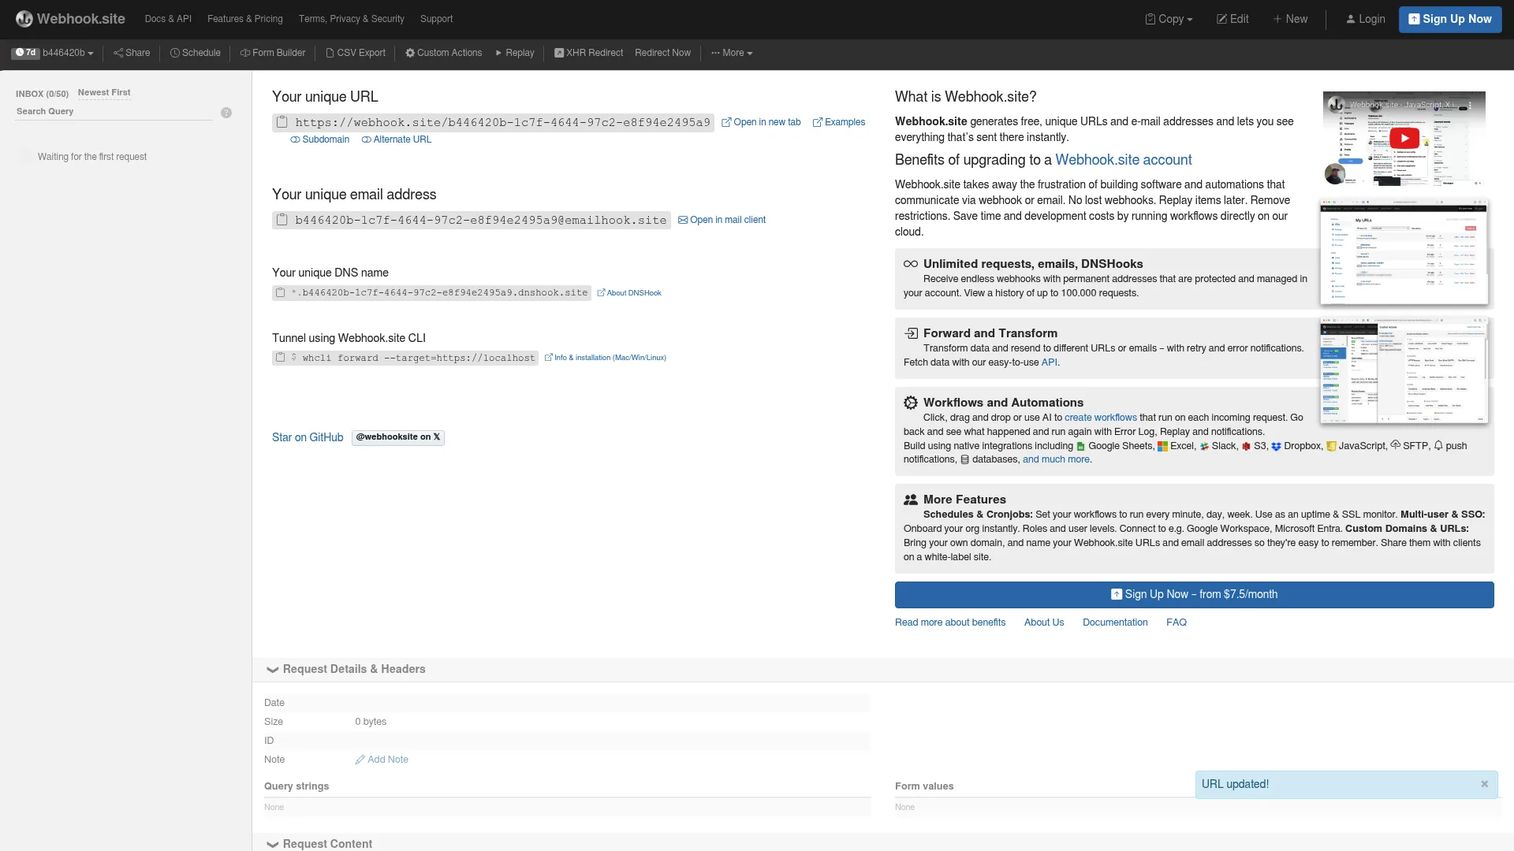Export requests via CSV Export

coord(356,53)
